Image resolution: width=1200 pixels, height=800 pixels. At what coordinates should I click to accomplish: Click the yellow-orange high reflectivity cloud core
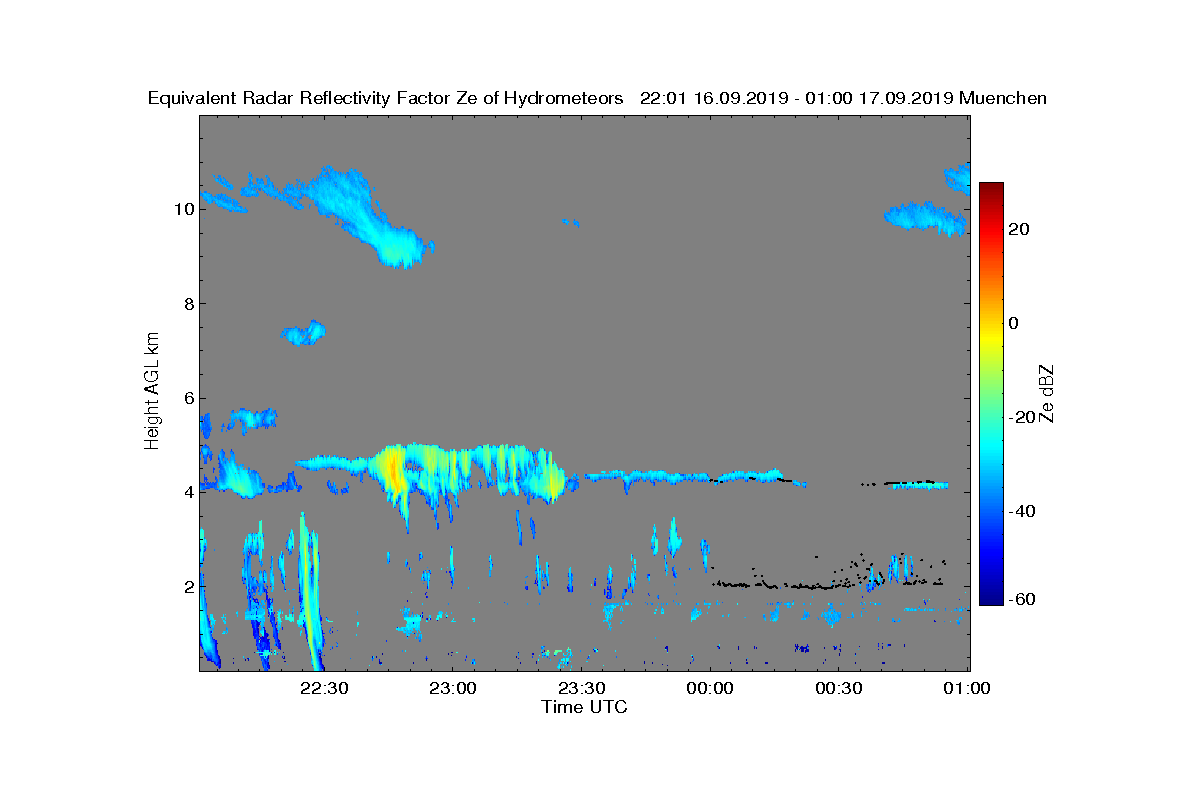coord(393,470)
